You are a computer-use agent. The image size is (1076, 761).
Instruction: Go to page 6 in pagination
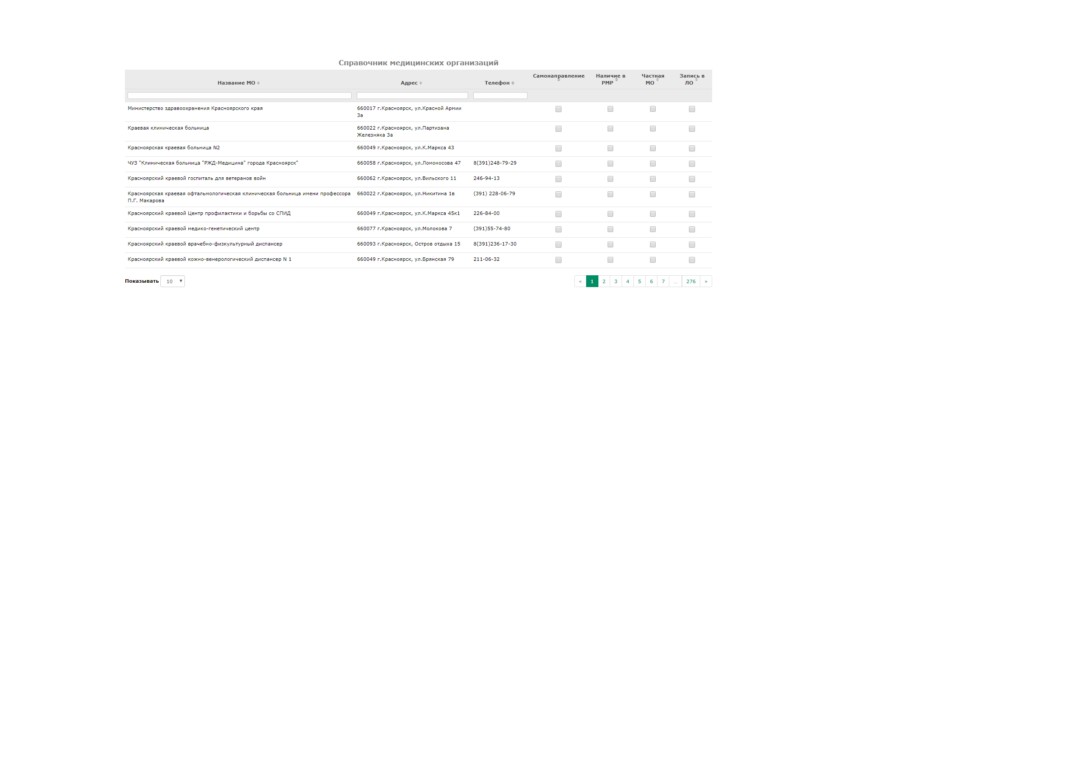(x=651, y=281)
